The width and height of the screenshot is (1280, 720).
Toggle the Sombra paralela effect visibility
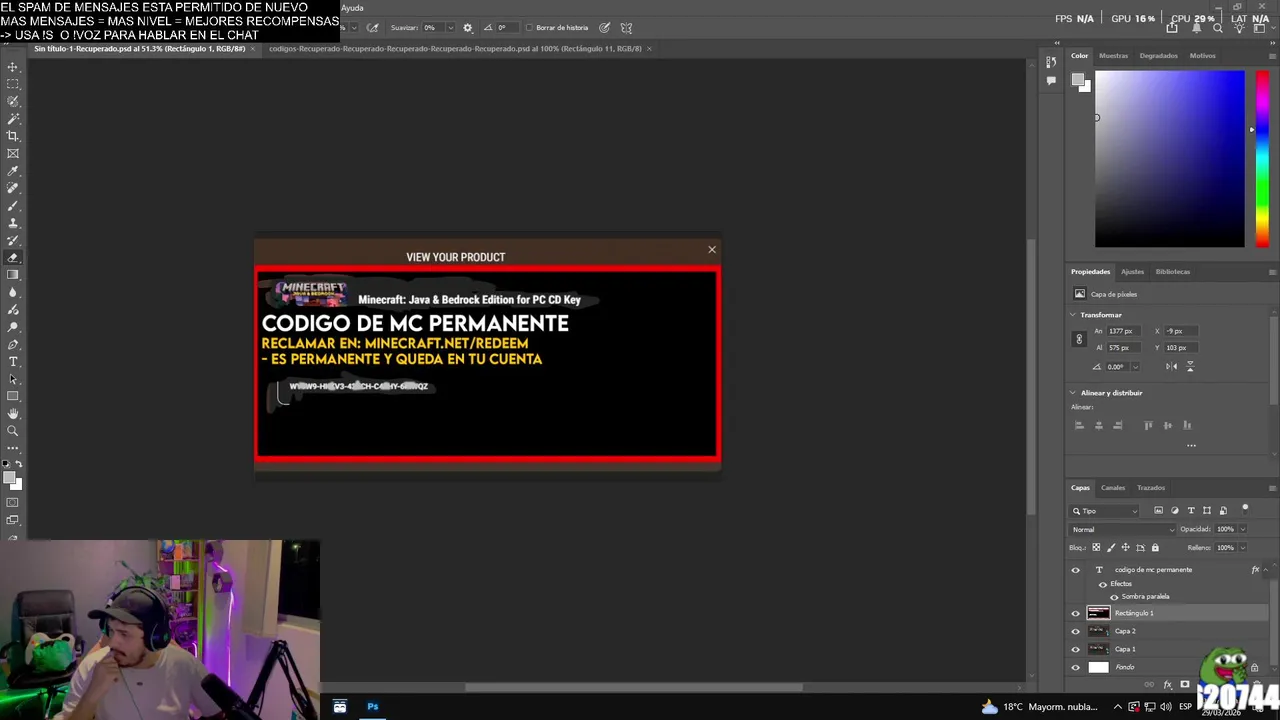click(1115, 597)
